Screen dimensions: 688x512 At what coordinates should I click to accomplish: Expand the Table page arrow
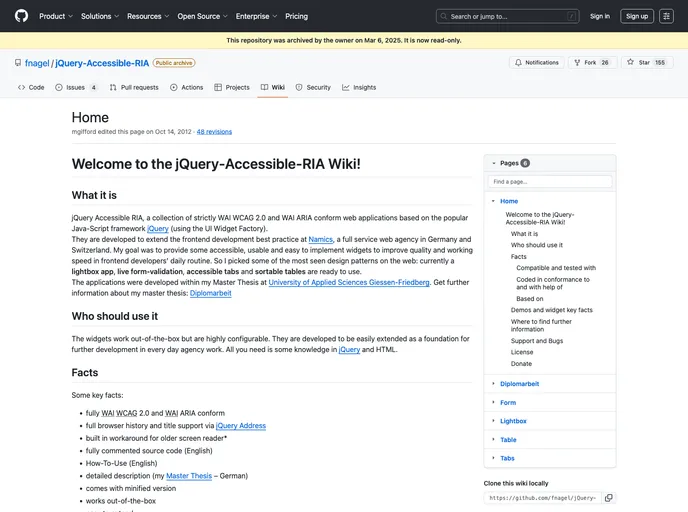click(x=493, y=440)
